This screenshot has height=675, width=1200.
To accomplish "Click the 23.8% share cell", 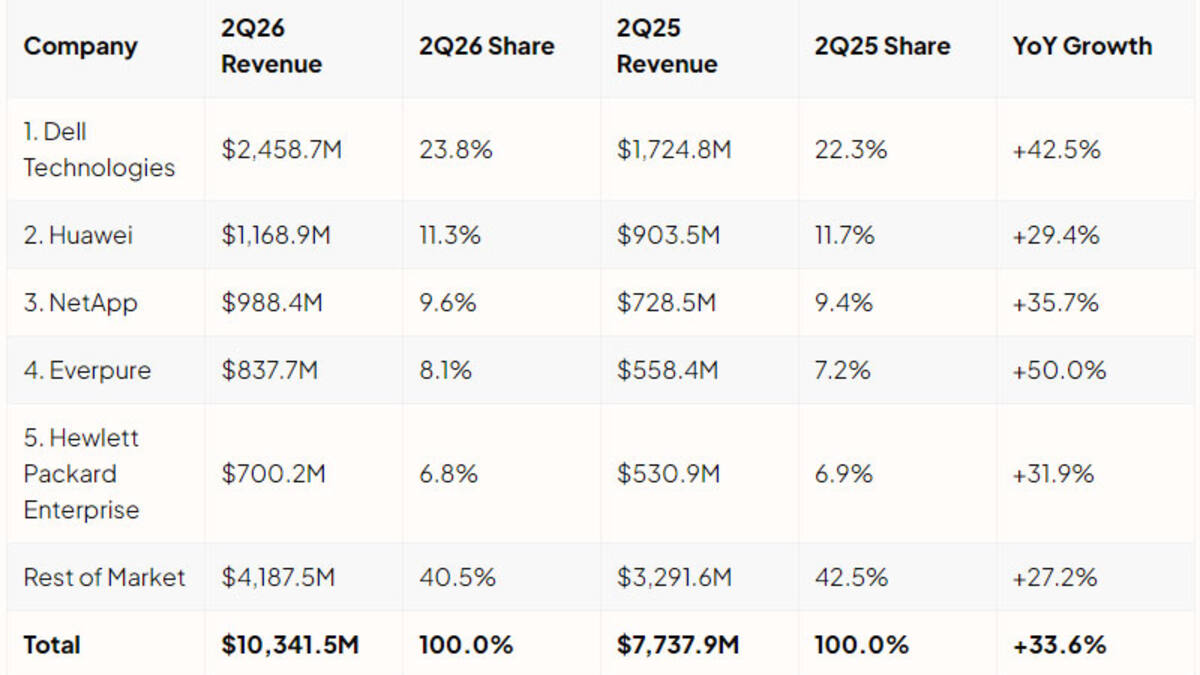I will pos(456,150).
